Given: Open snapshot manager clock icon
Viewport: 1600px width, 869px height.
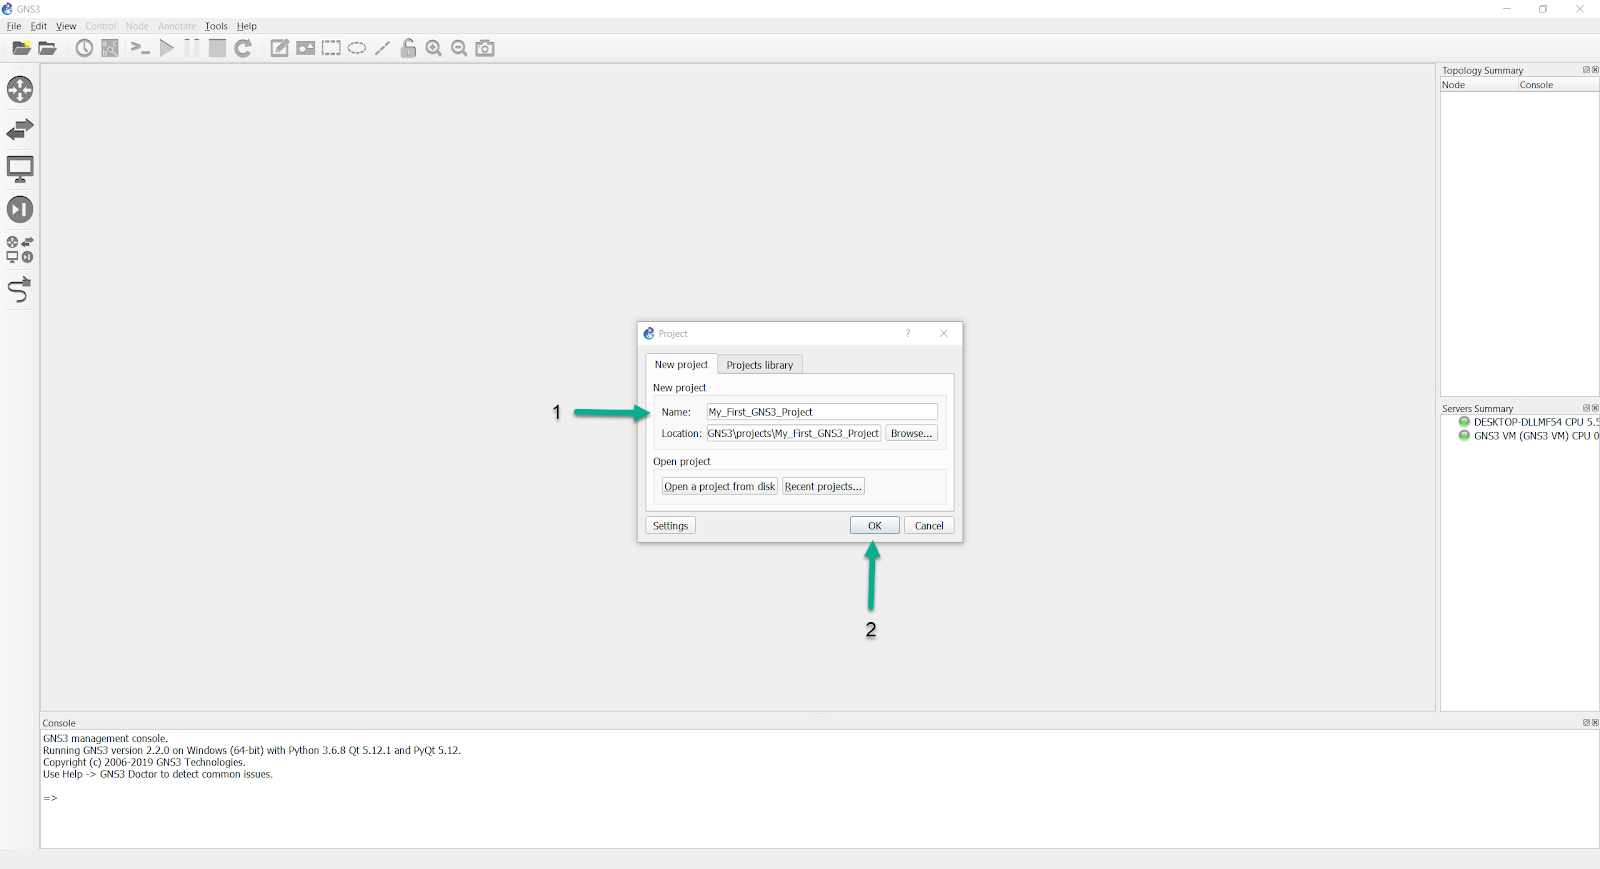Looking at the screenshot, I should 84,48.
